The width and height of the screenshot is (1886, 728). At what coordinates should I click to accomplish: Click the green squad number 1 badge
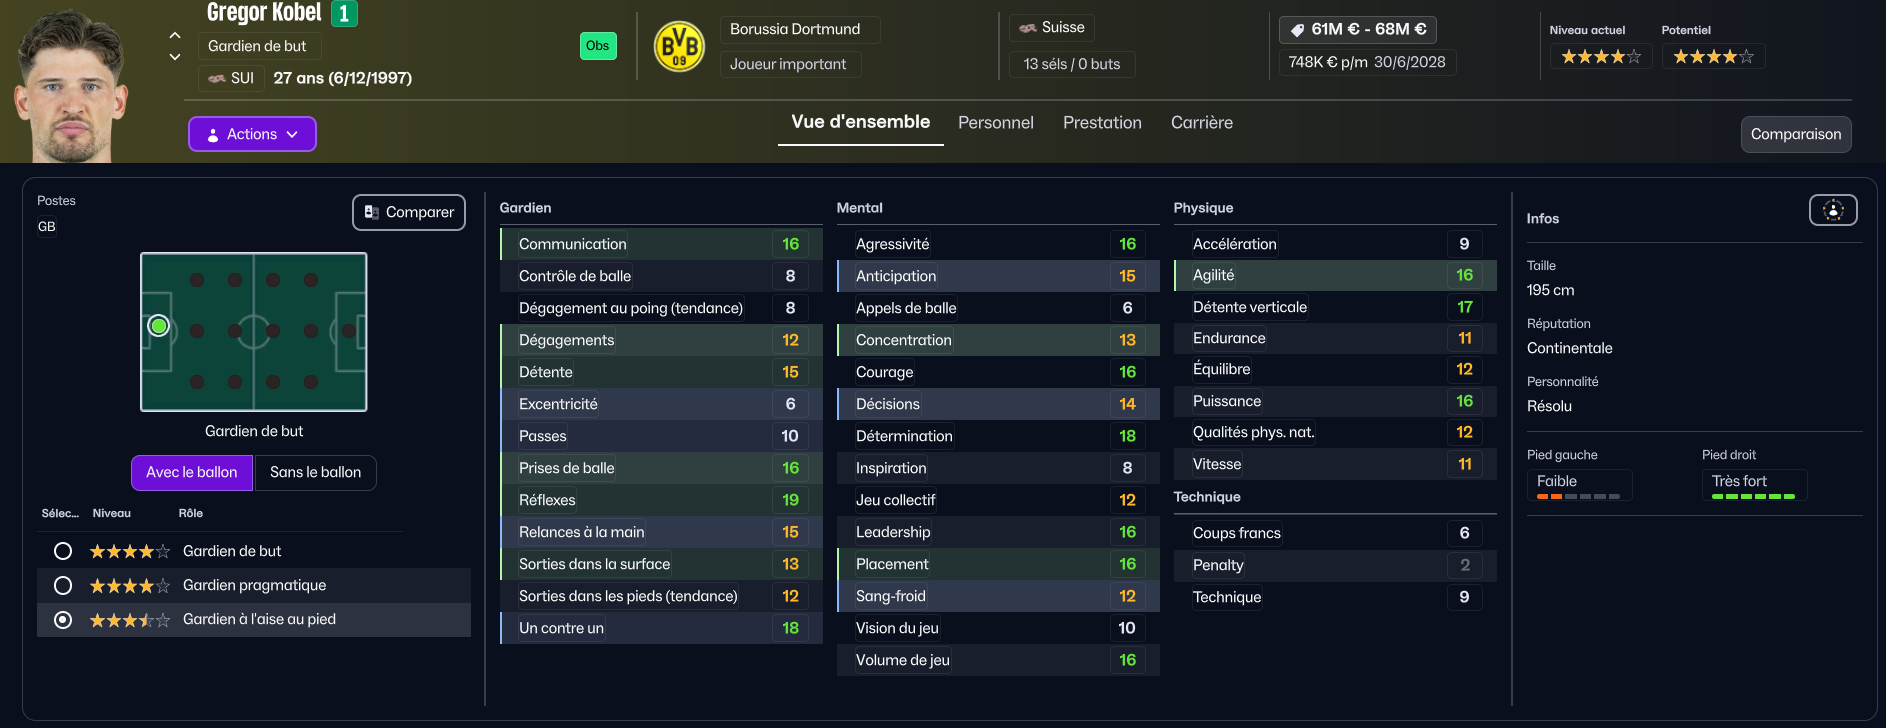[x=344, y=13]
